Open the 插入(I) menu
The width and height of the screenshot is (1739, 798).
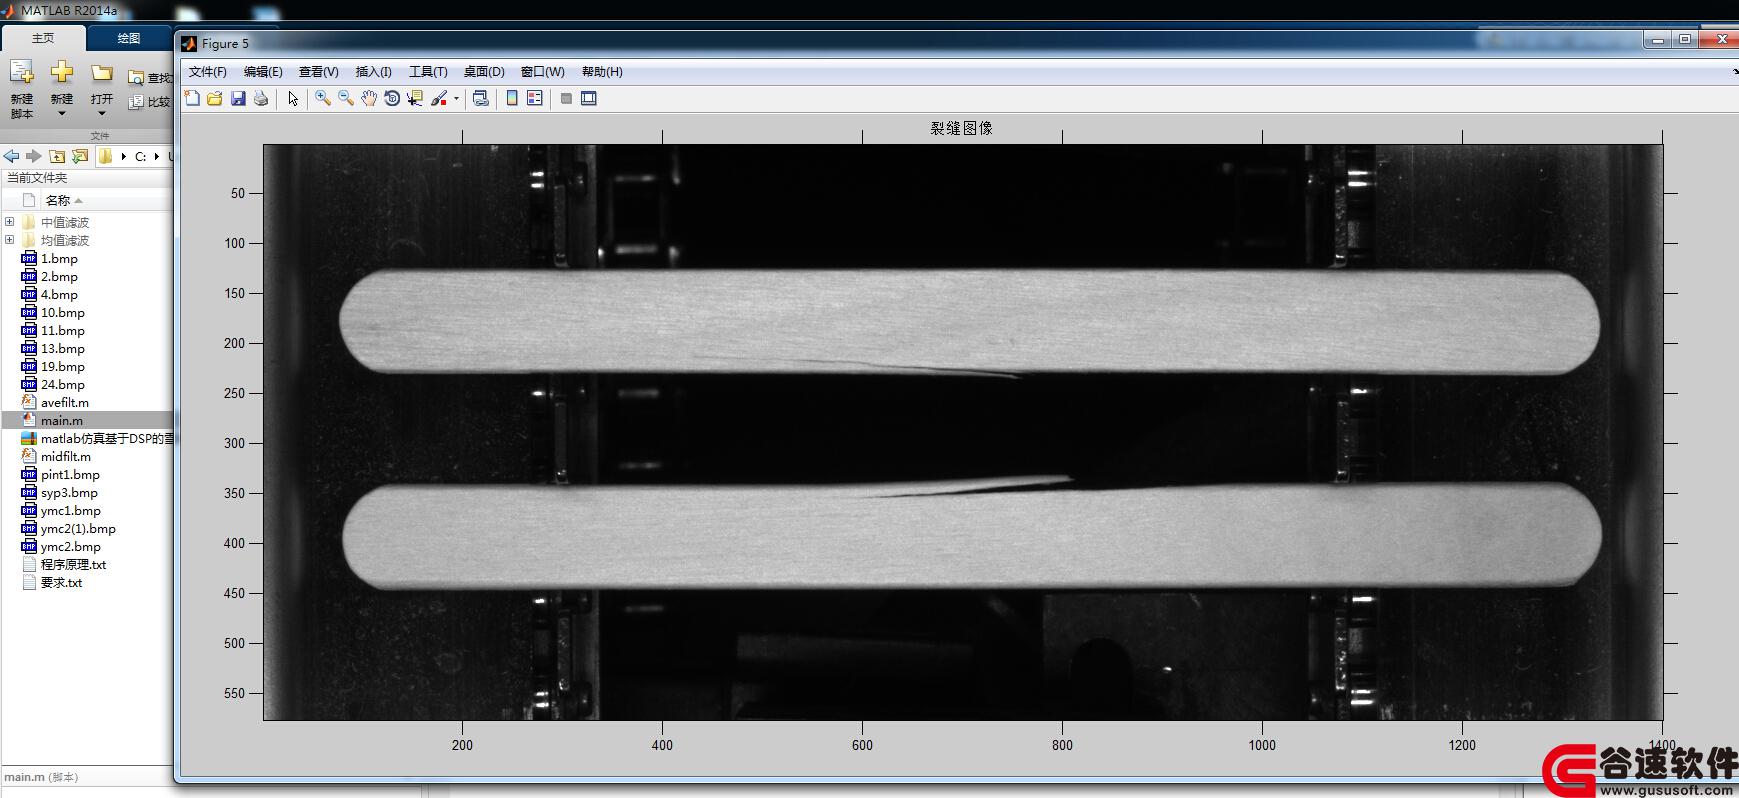pyautogui.click(x=373, y=72)
